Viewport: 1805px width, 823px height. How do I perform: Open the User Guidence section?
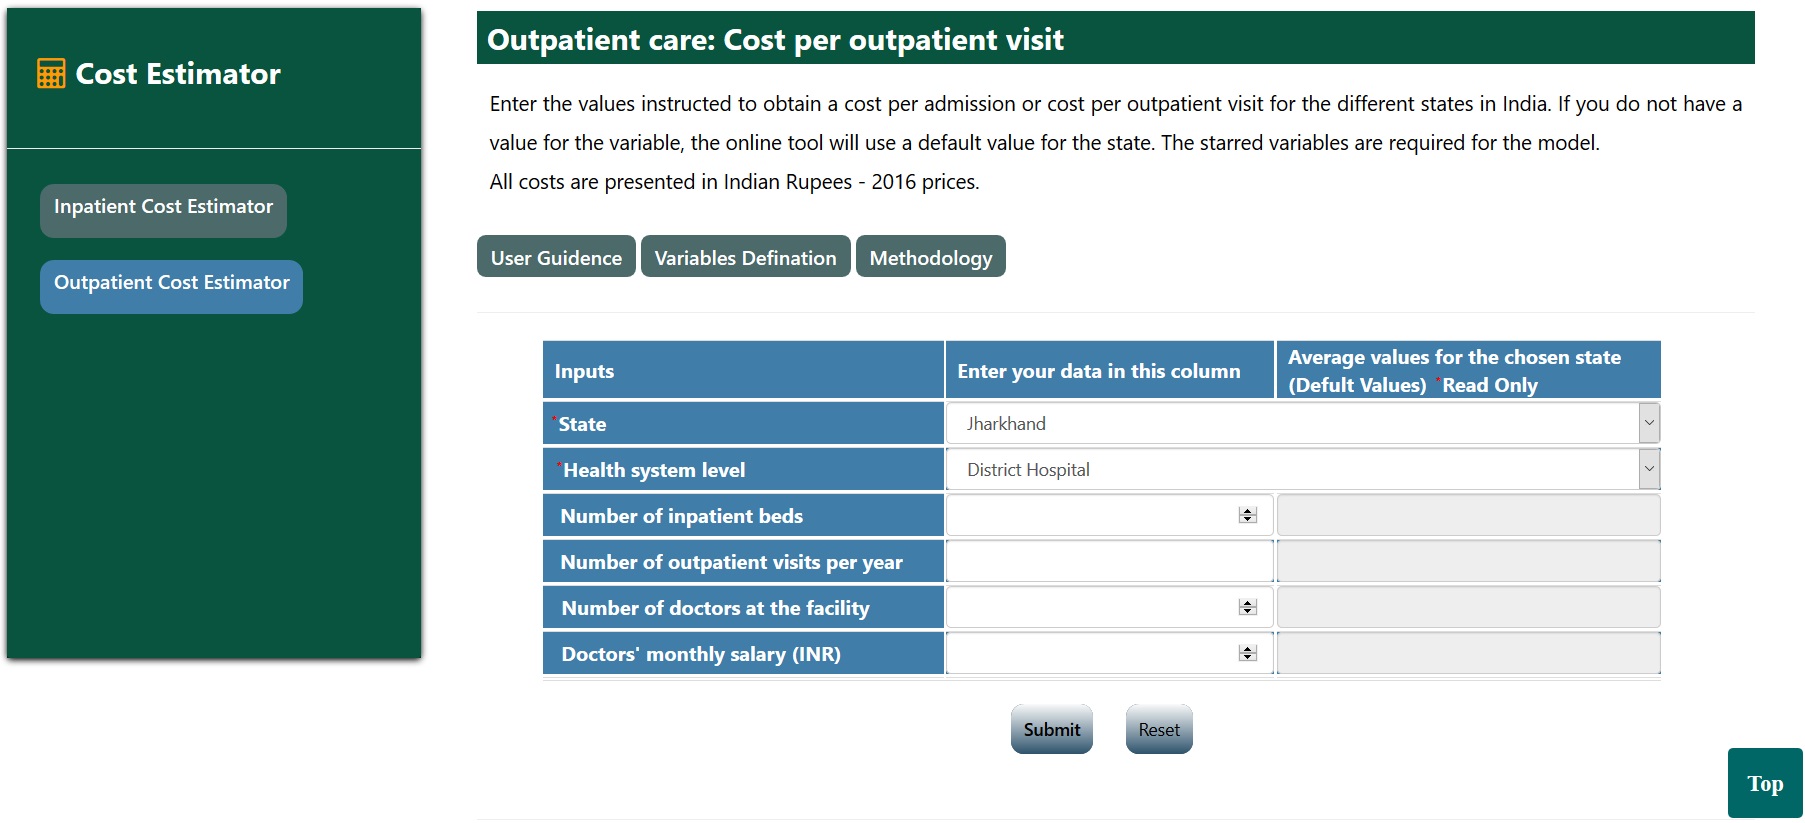(x=556, y=257)
